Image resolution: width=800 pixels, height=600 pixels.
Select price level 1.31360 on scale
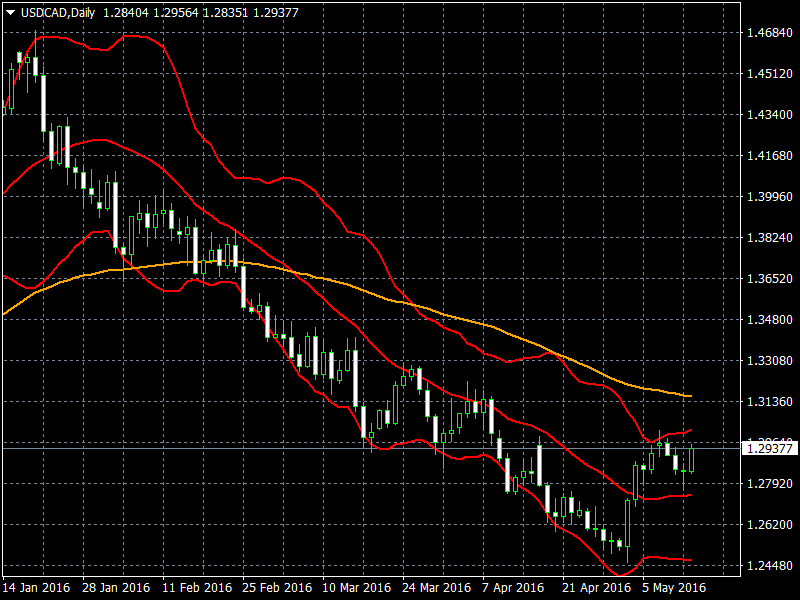coord(770,402)
